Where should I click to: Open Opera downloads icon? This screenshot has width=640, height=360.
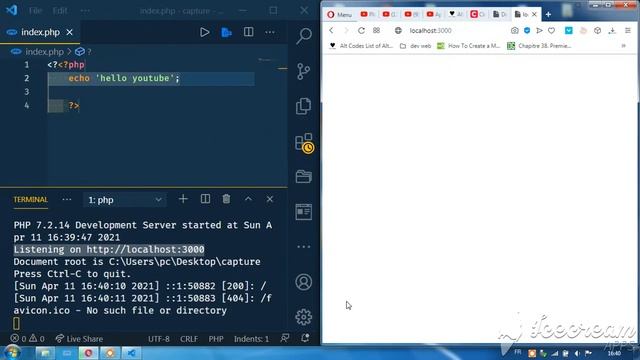[612, 31]
